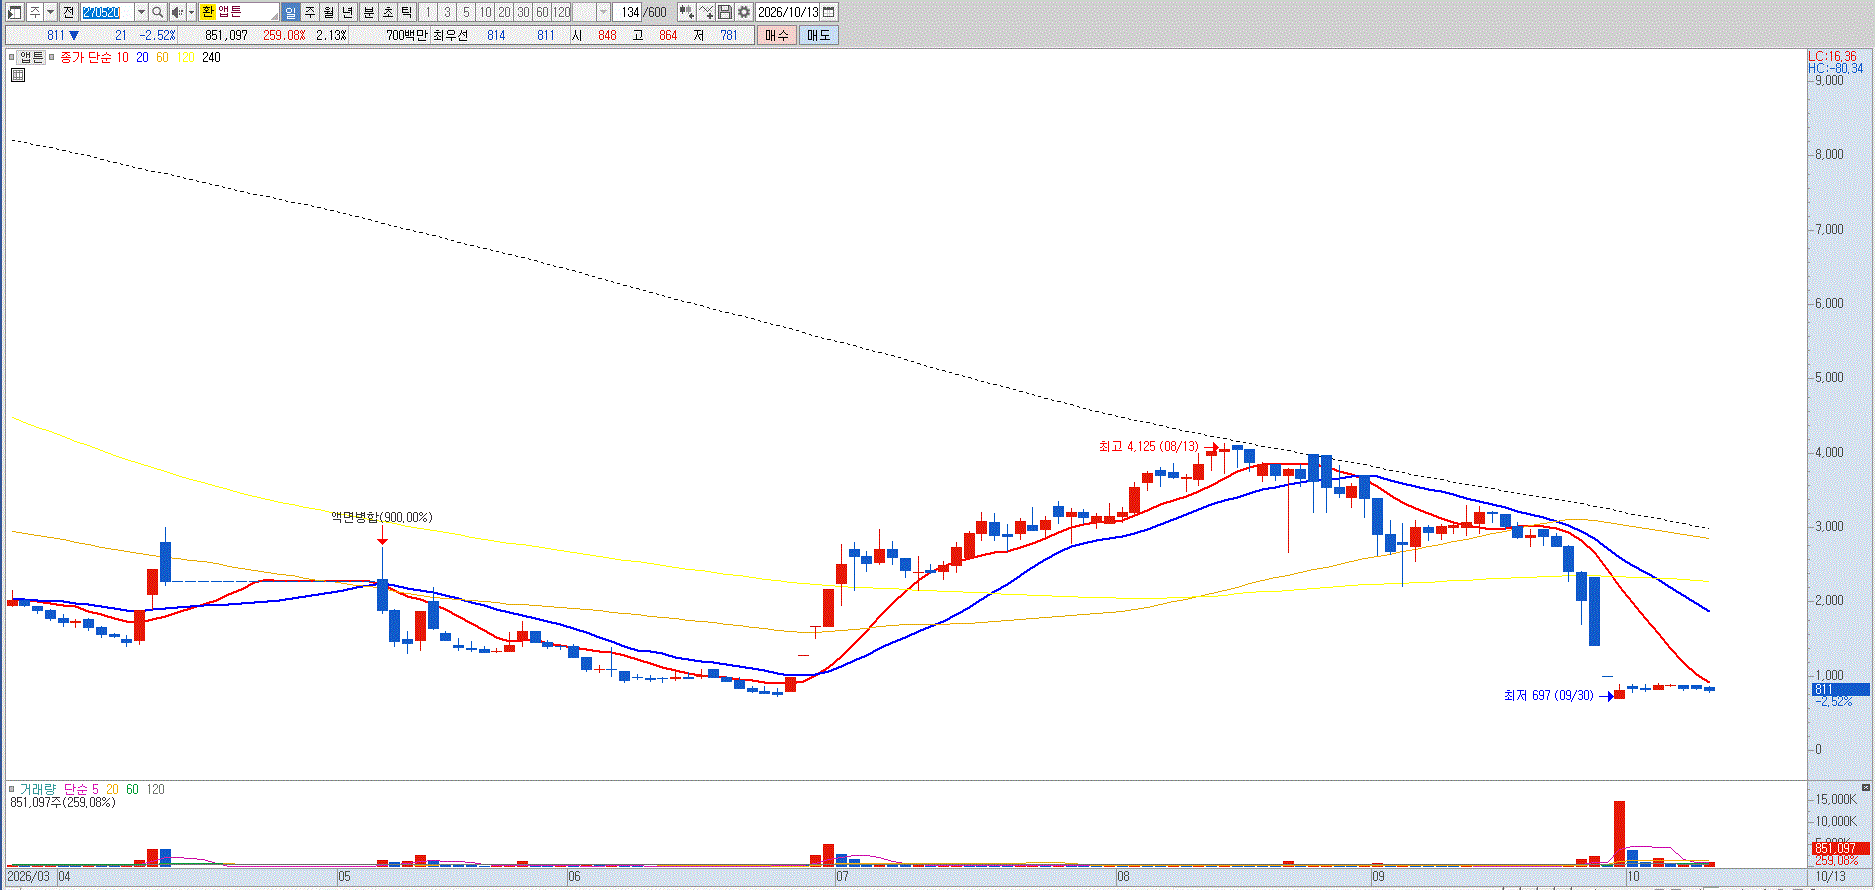Click the speaker sound icon
The height and width of the screenshot is (890, 1875).
(177, 12)
